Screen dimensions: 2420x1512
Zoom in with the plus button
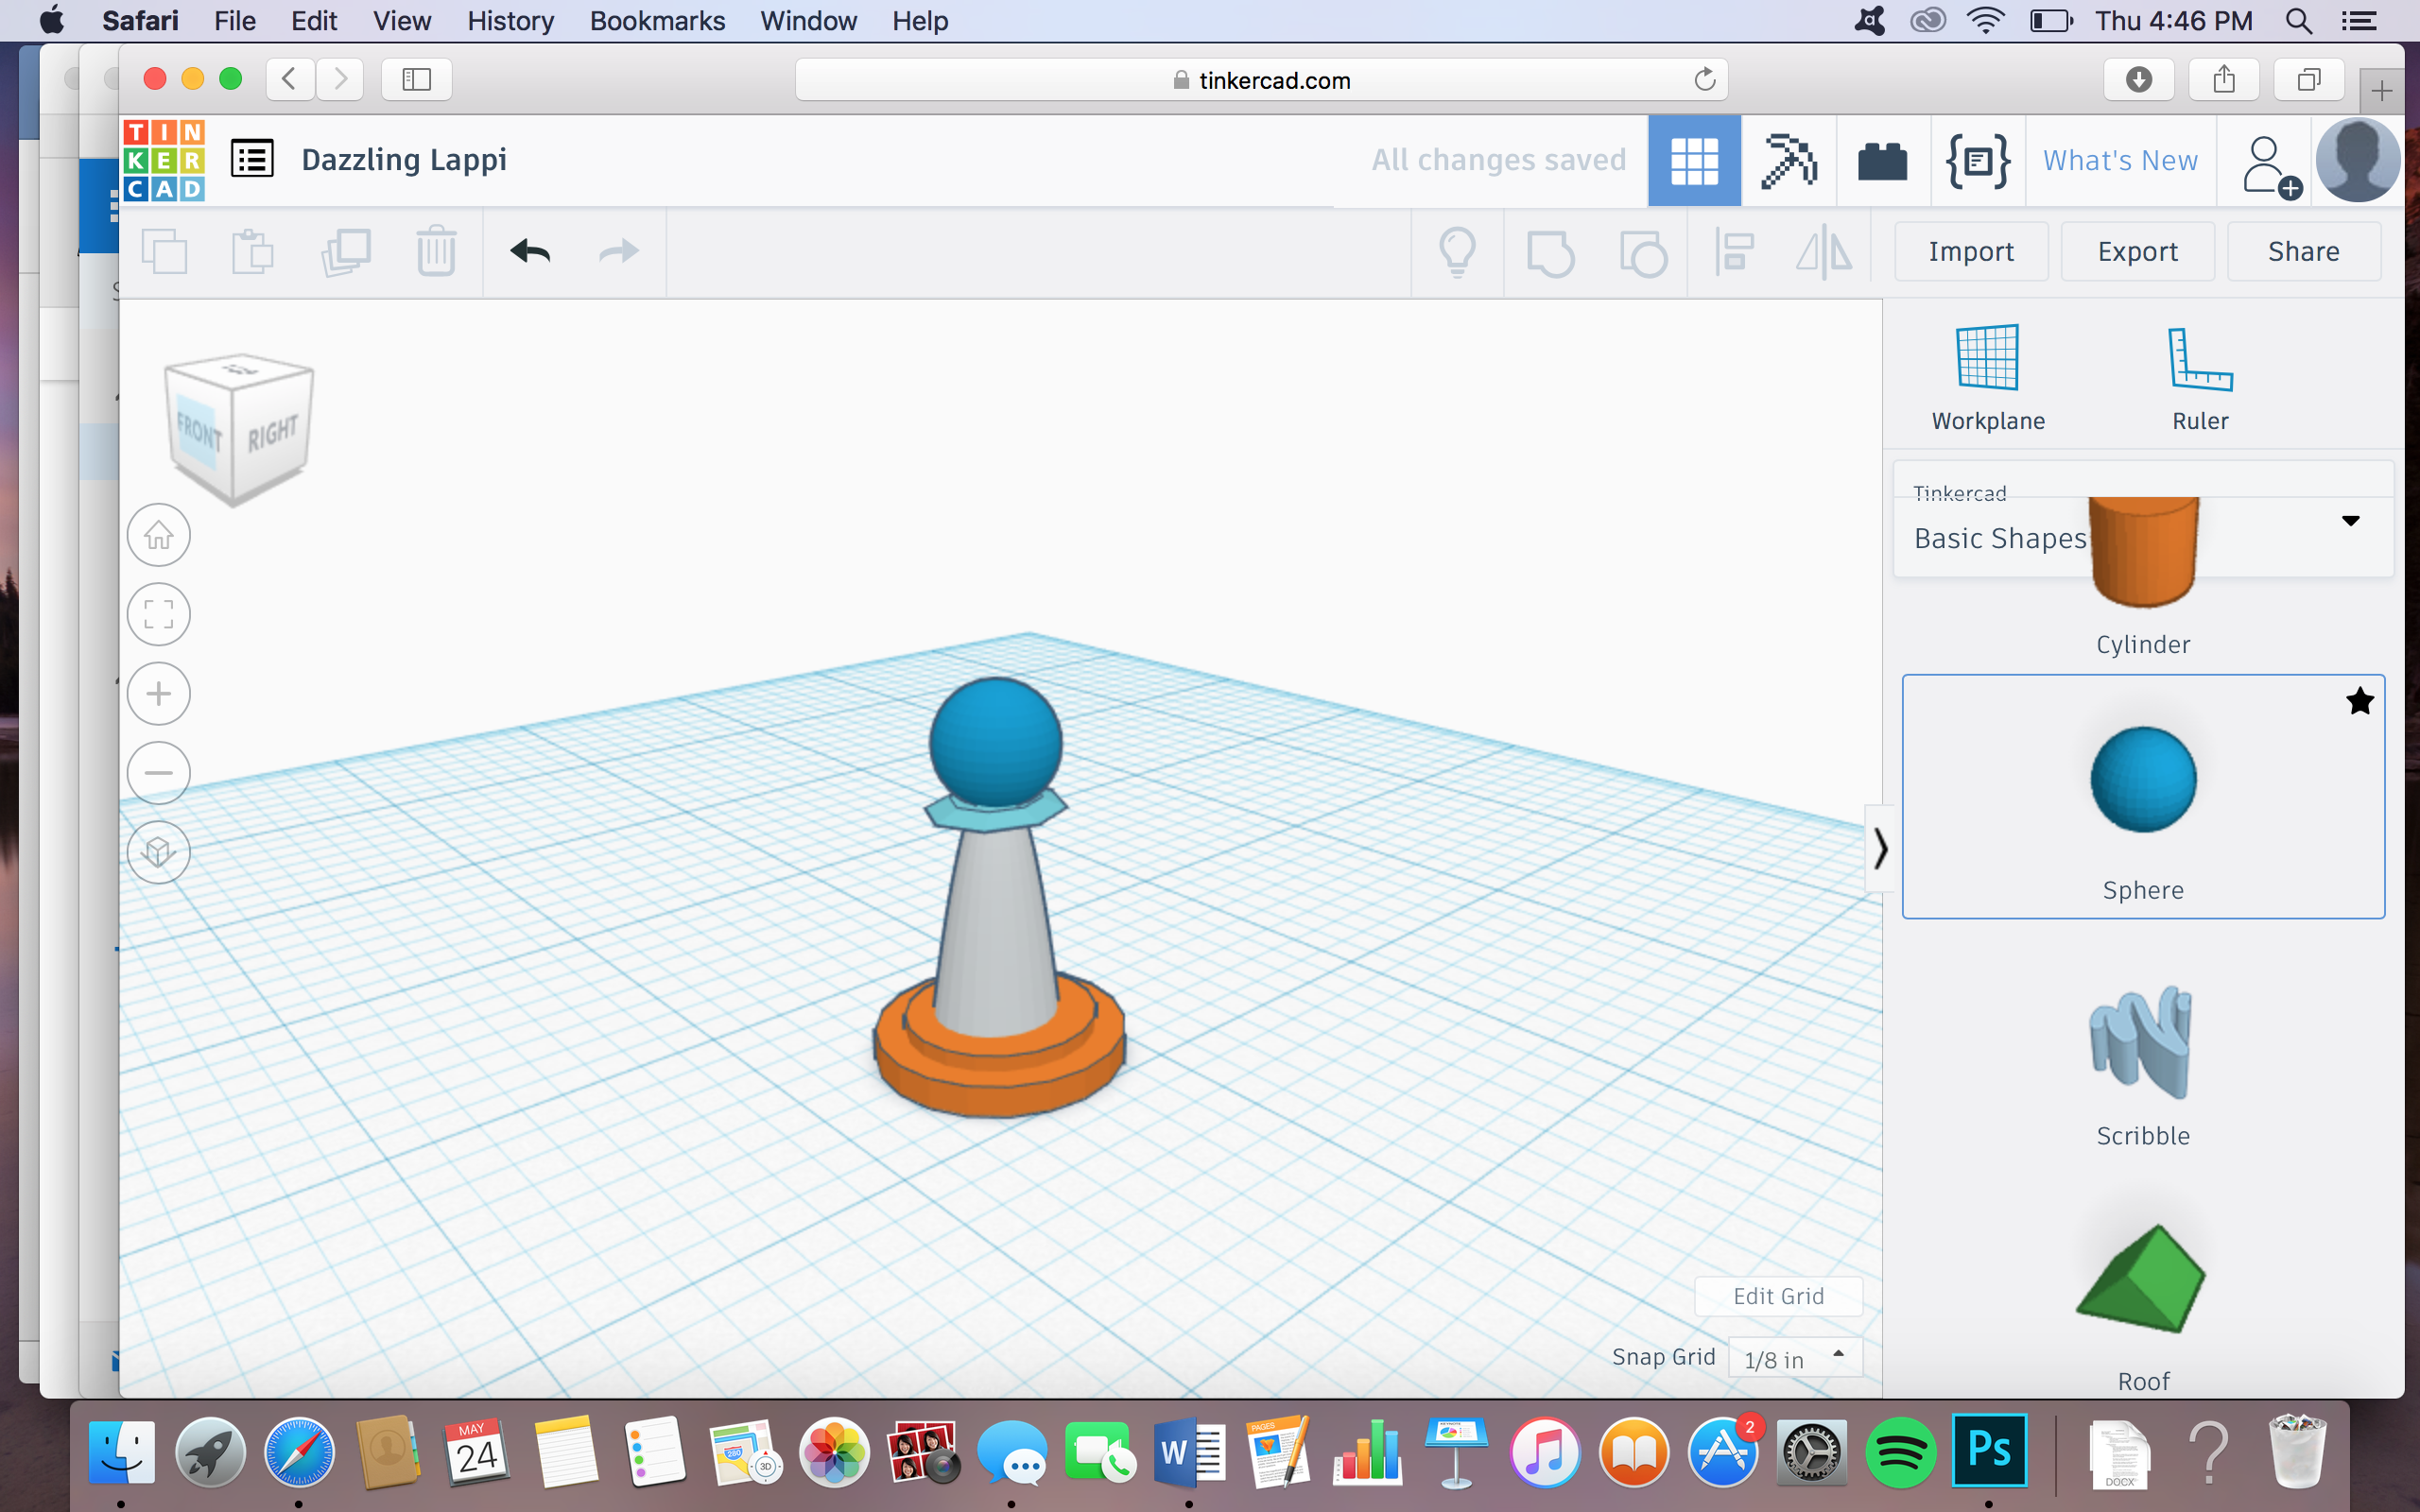[159, 693]
